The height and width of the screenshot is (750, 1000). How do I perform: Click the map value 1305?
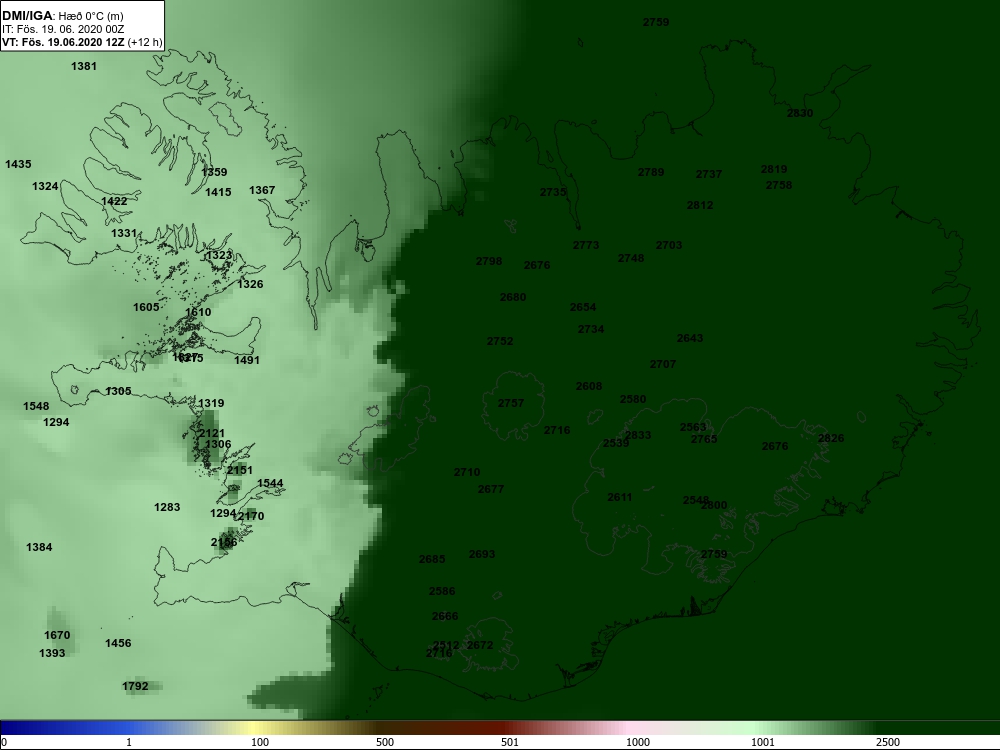click(119, 391)
